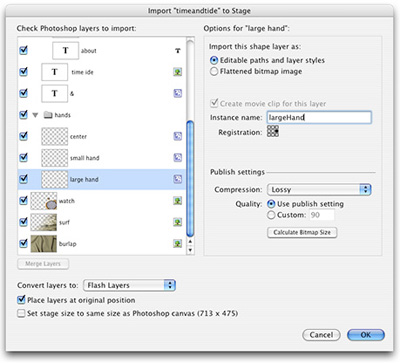This screenshot has width=400, height=363.
Task: Click Calculate Bitmap Size button
Action: [x=302, y=232]
